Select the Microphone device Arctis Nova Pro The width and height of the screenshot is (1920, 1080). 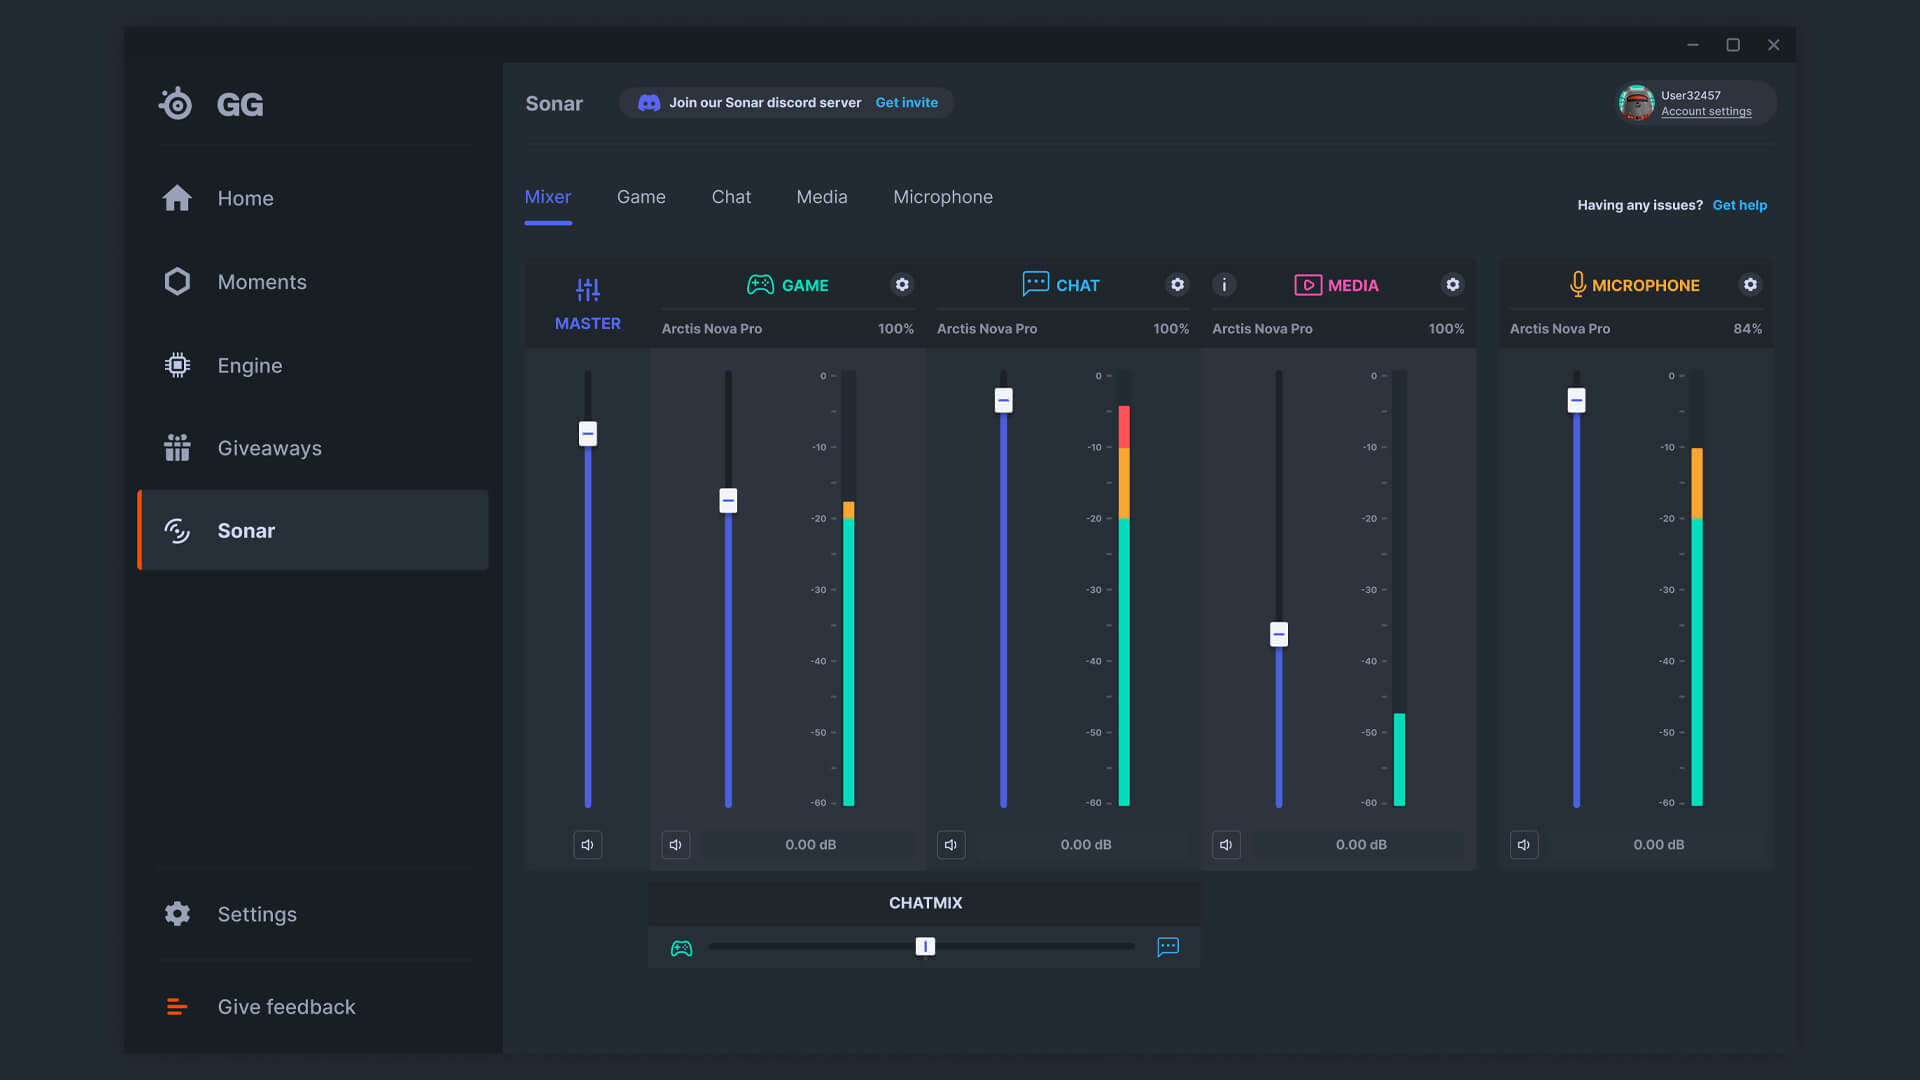point(1560,329)
